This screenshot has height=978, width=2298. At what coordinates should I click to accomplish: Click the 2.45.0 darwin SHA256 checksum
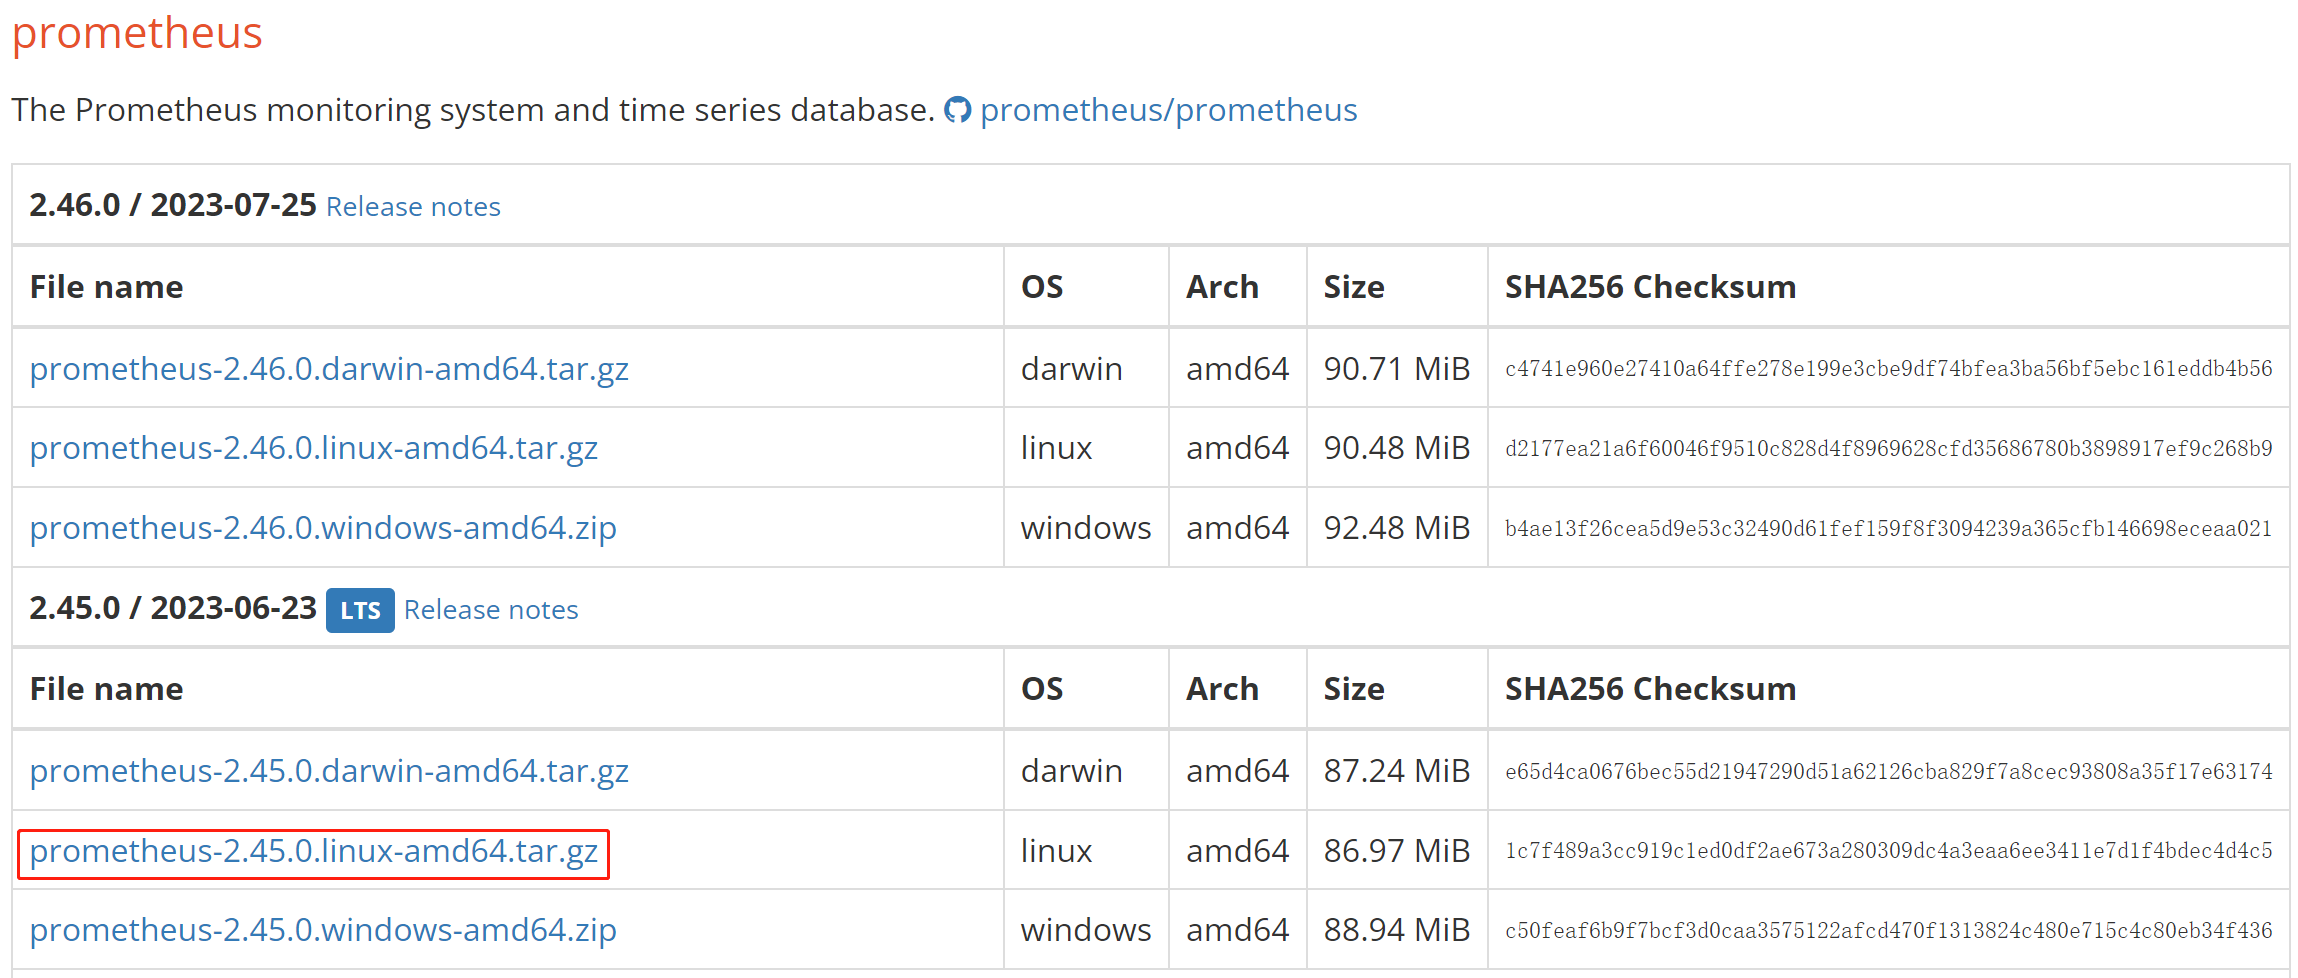[x=1888, y=772]
